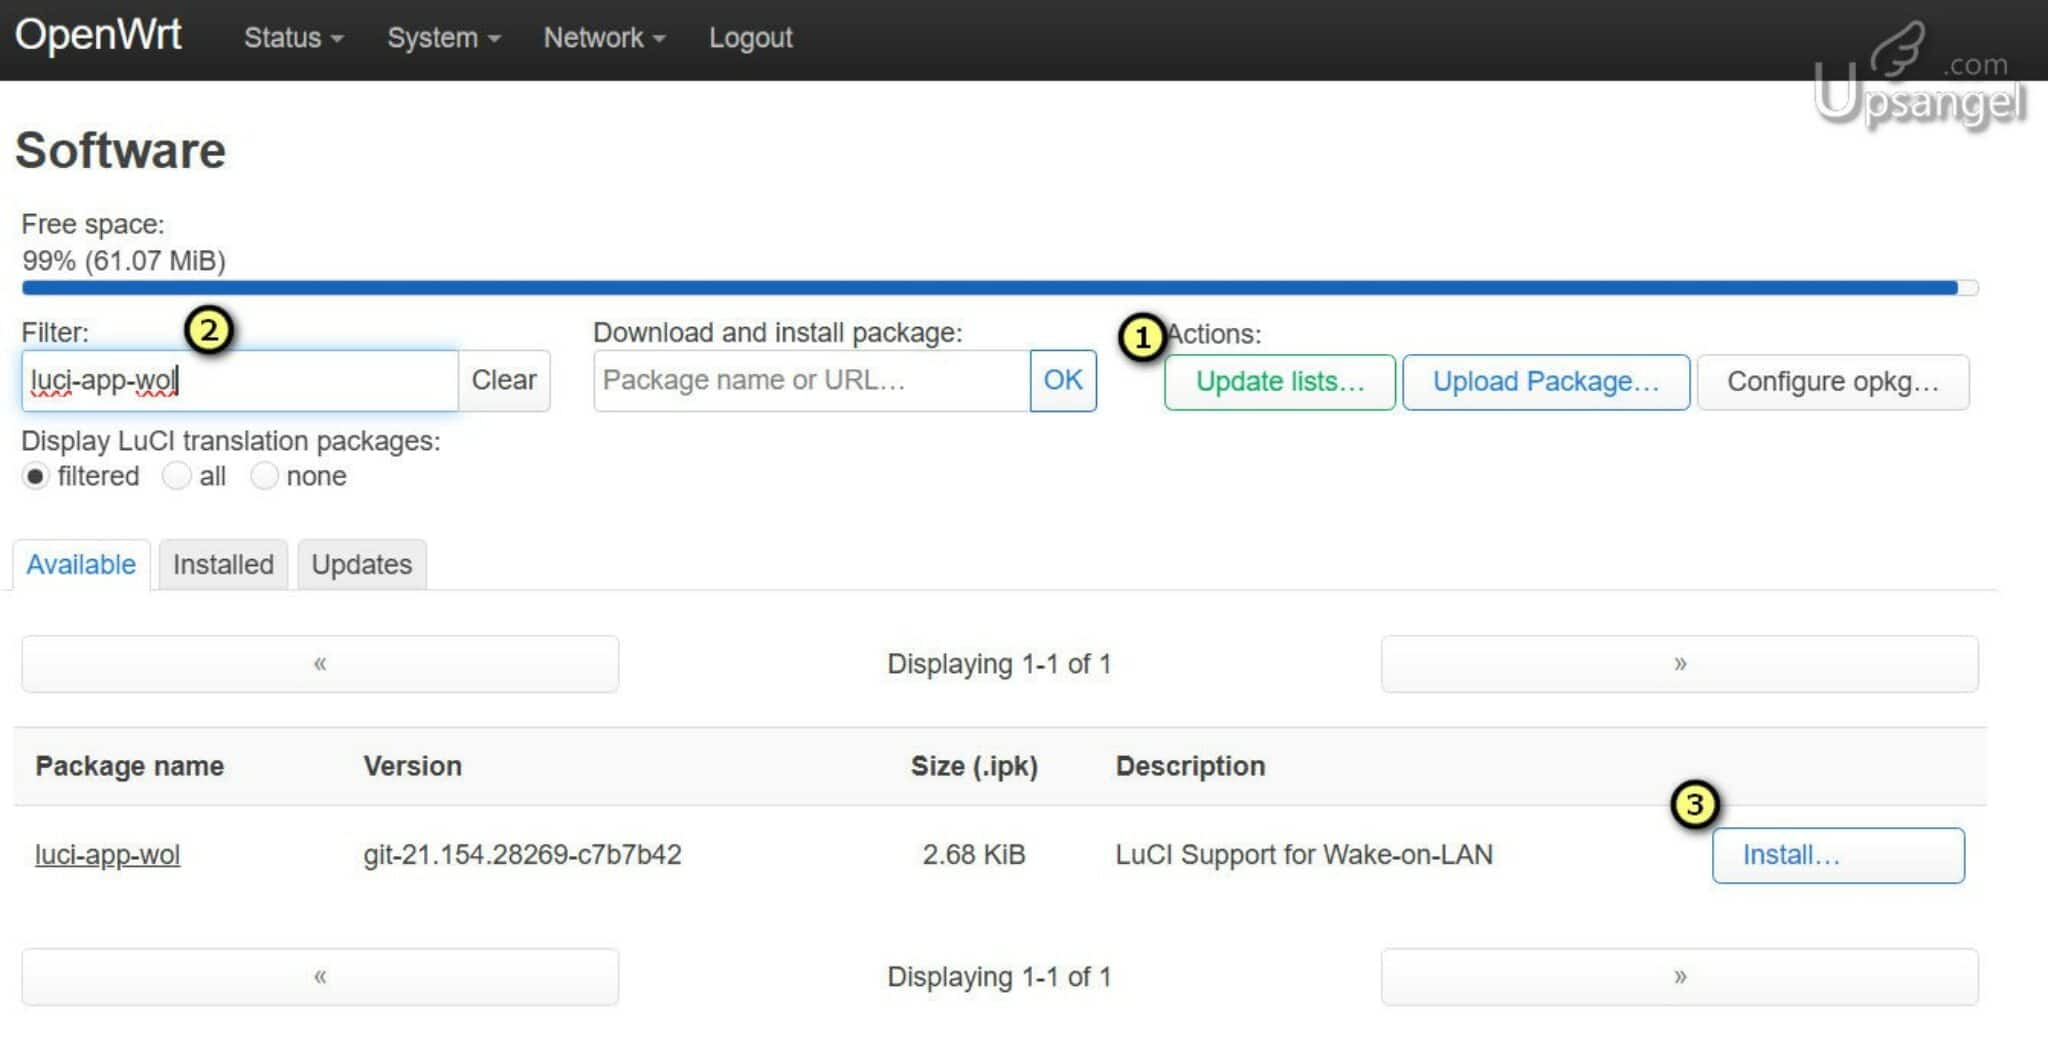
Task: Clear the filter text
Action: point(504,380)
